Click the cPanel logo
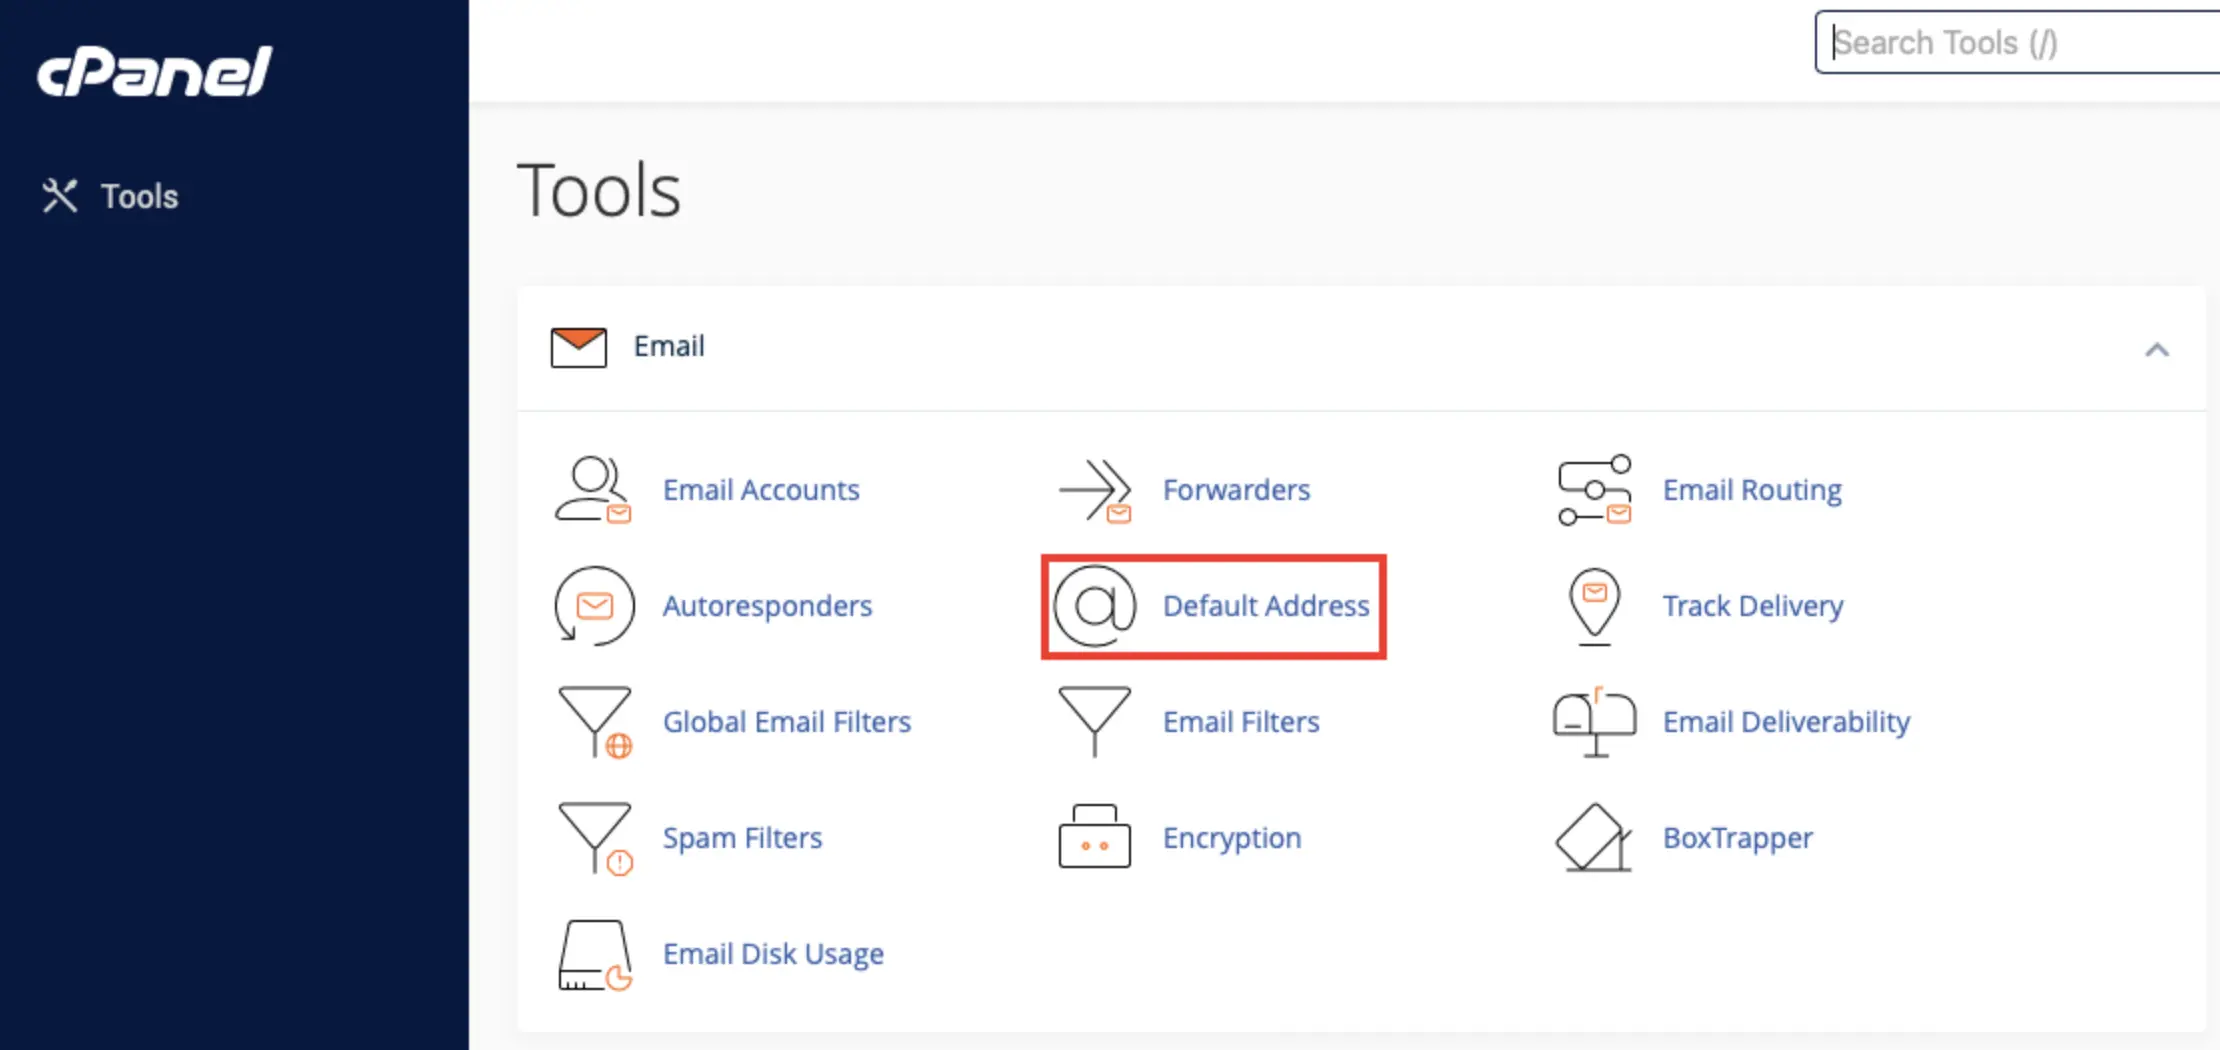Image resolution: width=2220 pixels, height=1050 pixels. pyautogui.click(x=155, y=71)
